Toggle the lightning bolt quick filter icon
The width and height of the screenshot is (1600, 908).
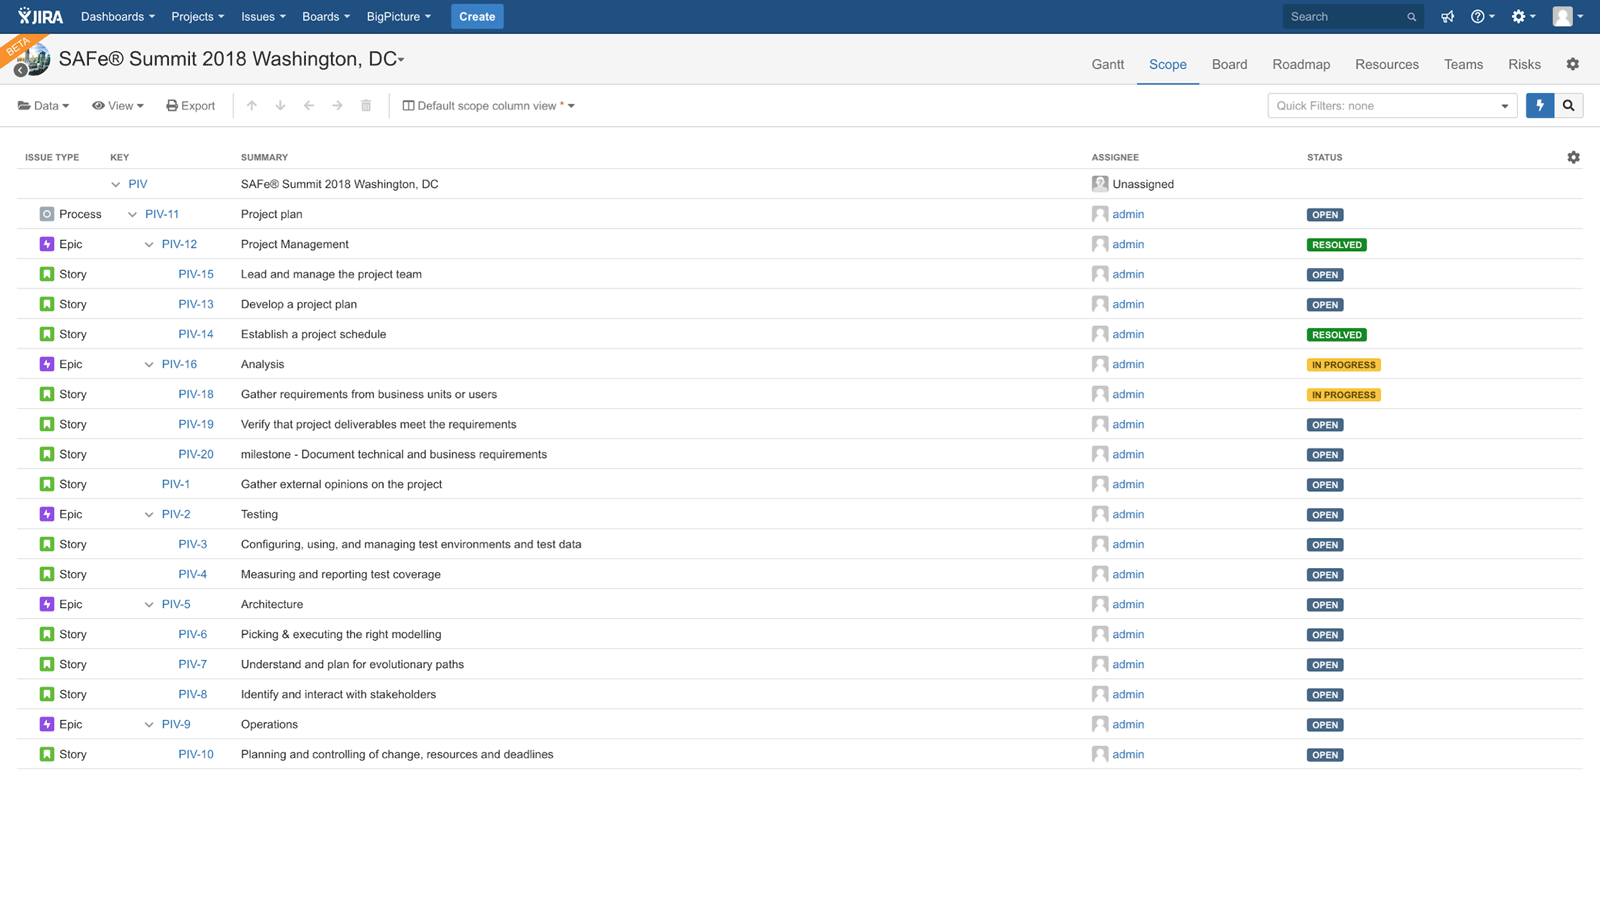pos(1539,105)
